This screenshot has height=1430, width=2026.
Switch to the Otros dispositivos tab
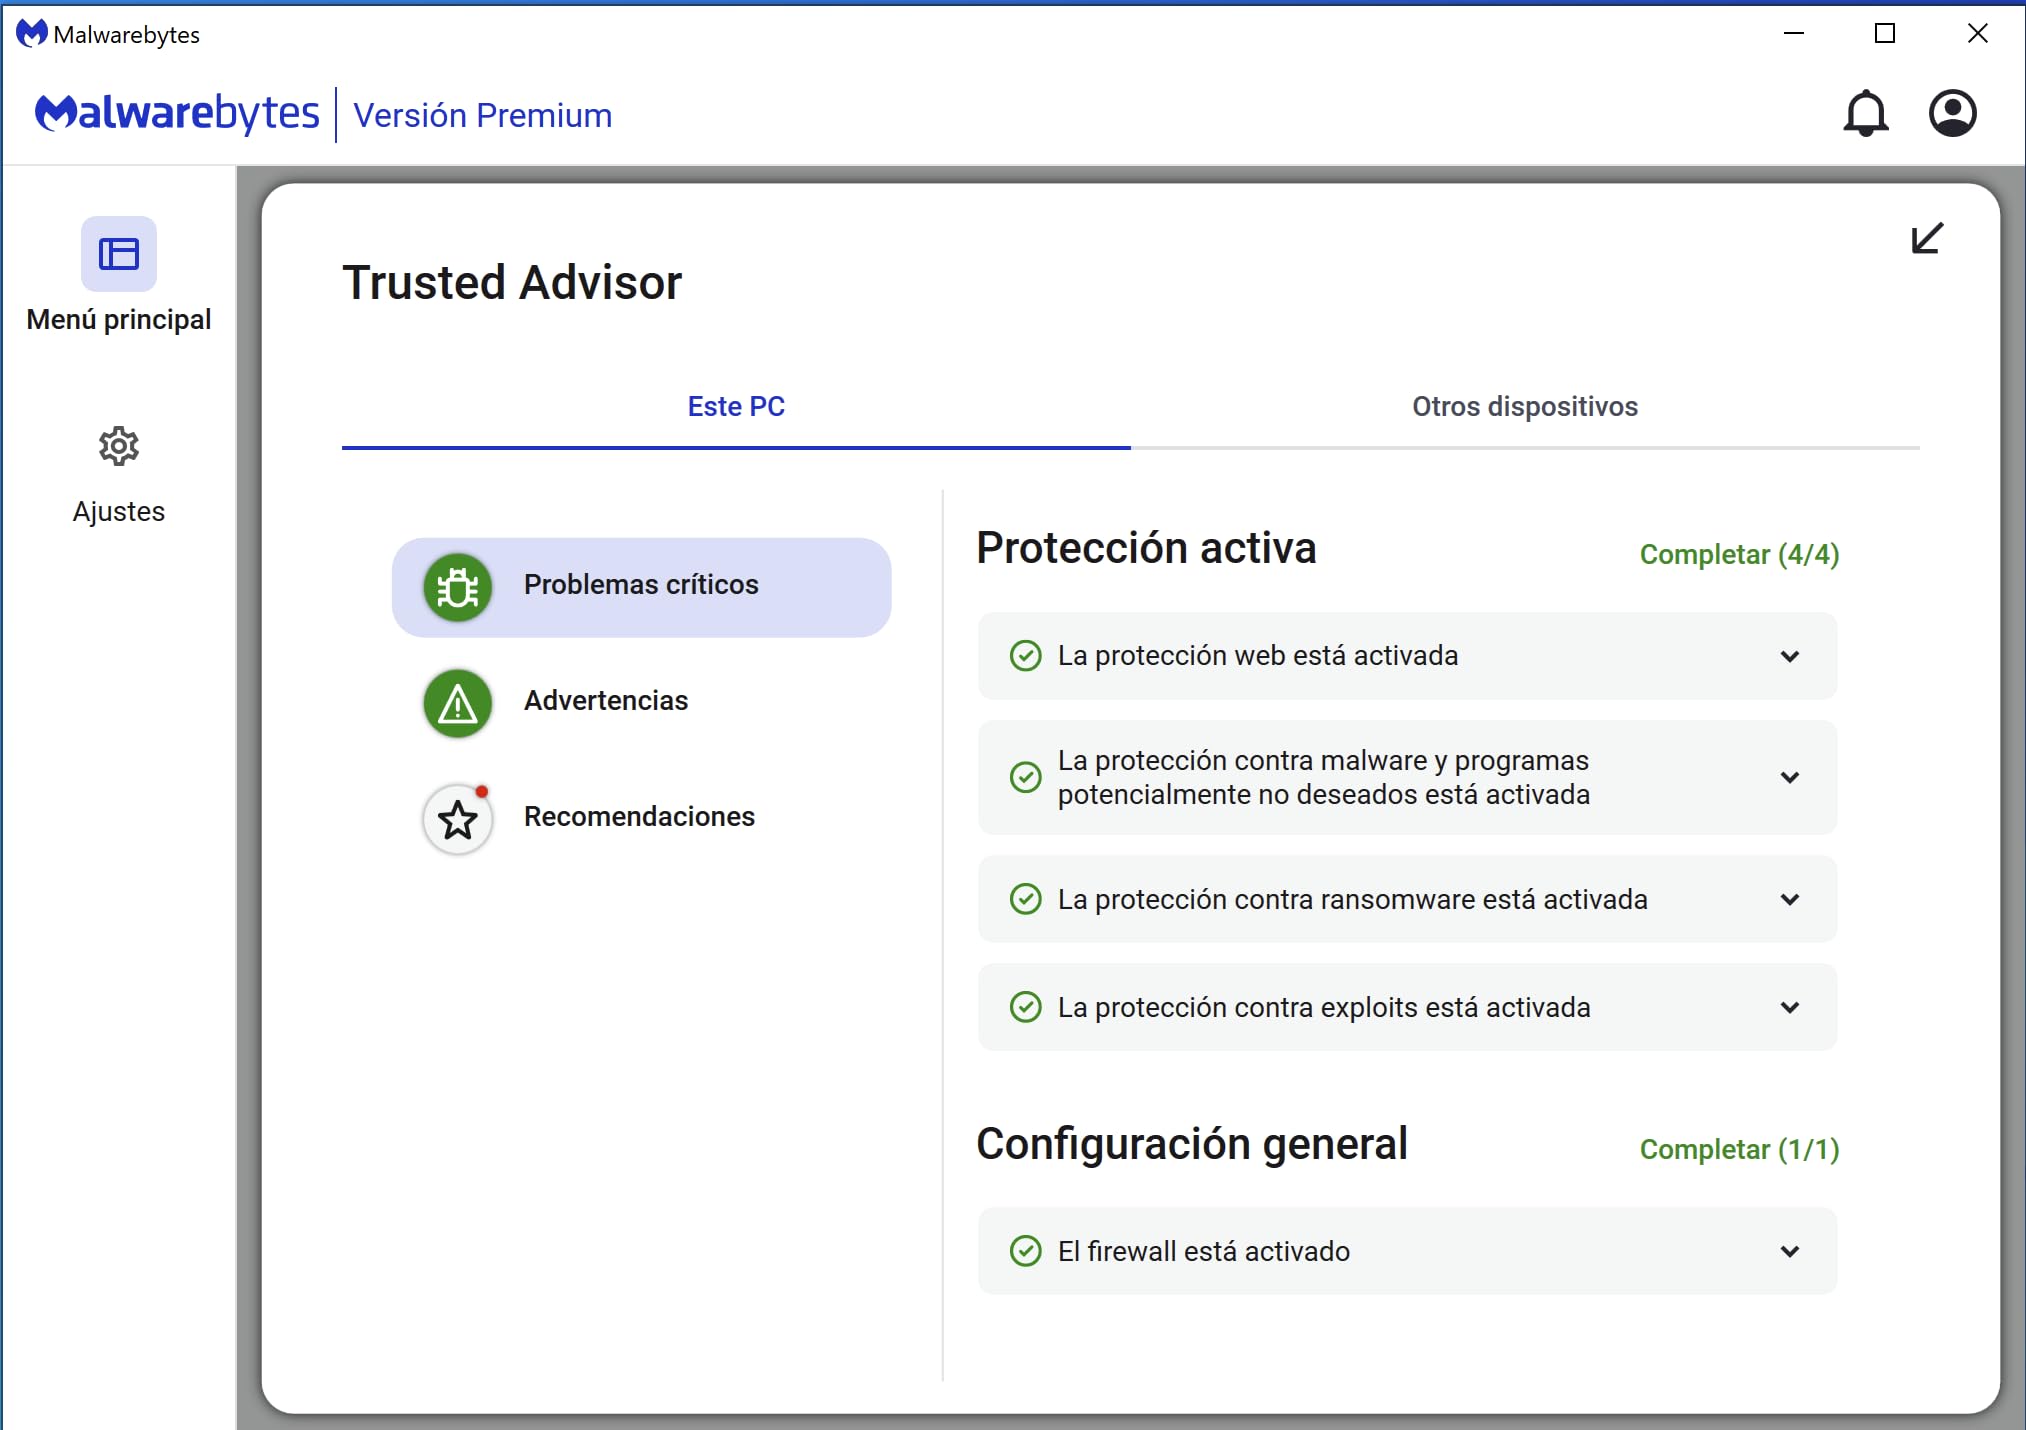(1525, 407)
